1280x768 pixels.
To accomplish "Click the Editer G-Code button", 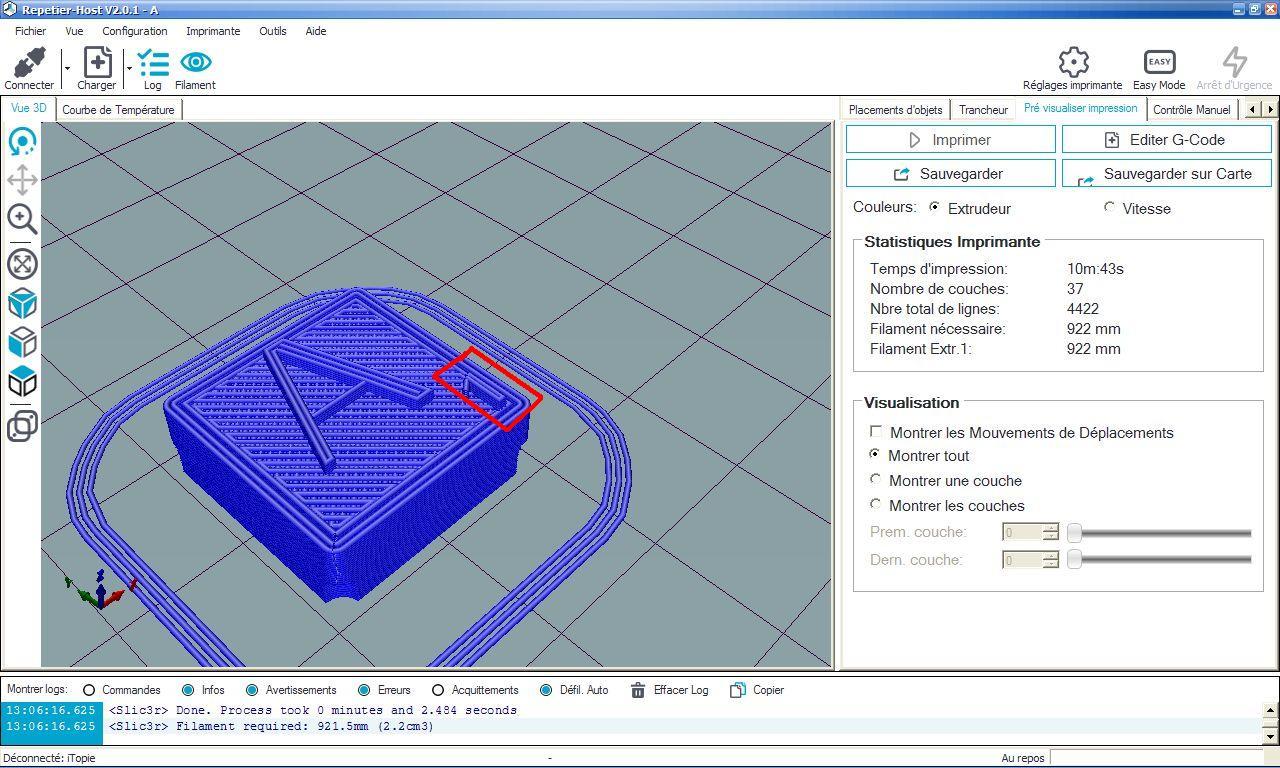I will click(x=1166, y=140).
